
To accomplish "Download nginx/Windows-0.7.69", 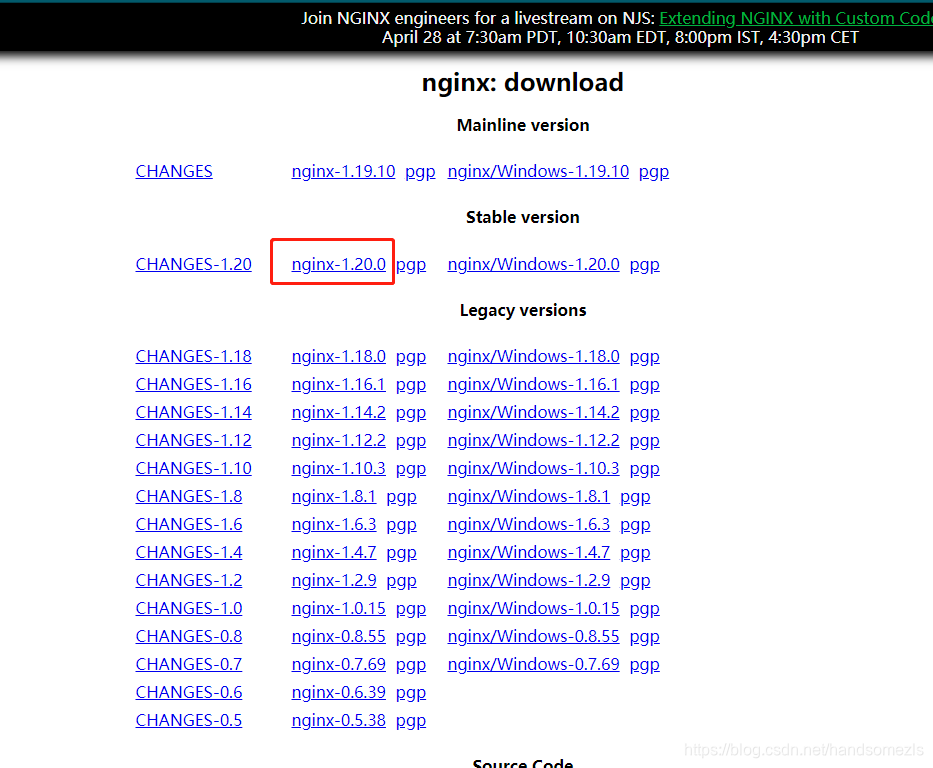I will click(x=533, y=664).
